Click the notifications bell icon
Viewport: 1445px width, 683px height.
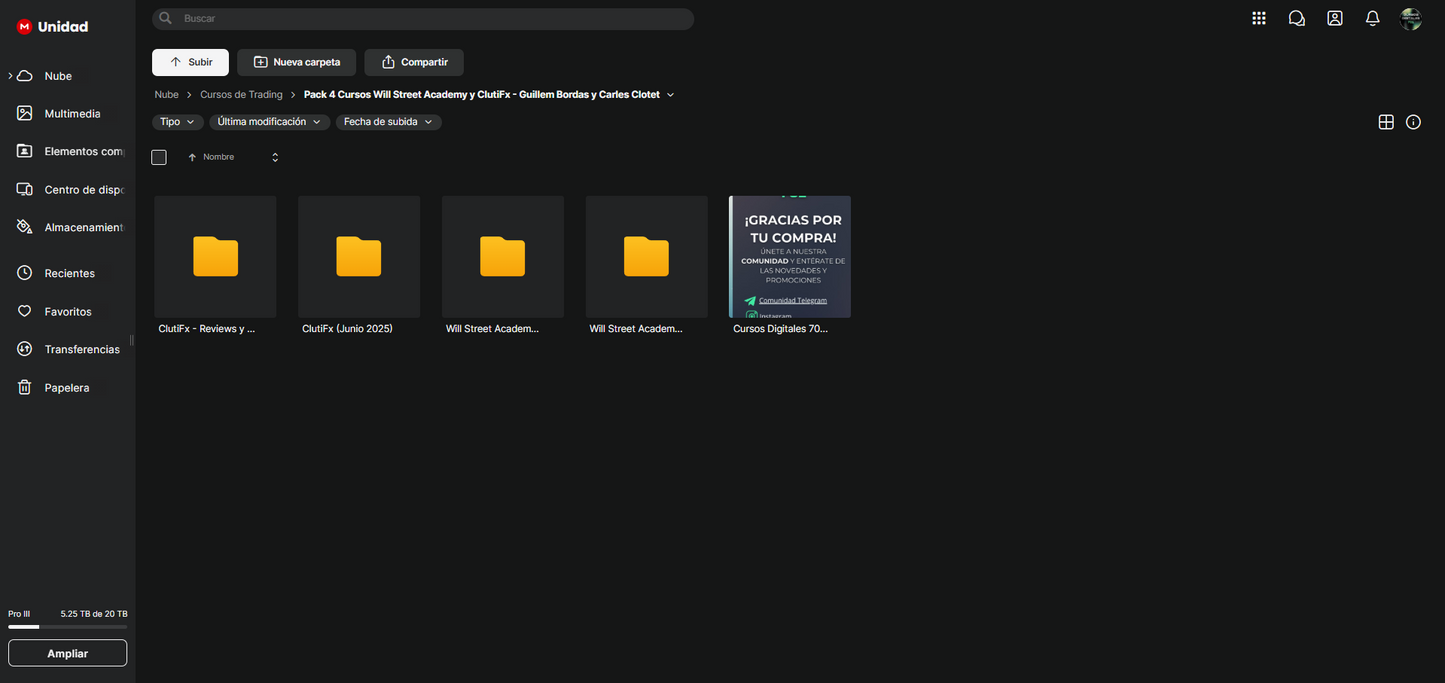click(1372, 18)
